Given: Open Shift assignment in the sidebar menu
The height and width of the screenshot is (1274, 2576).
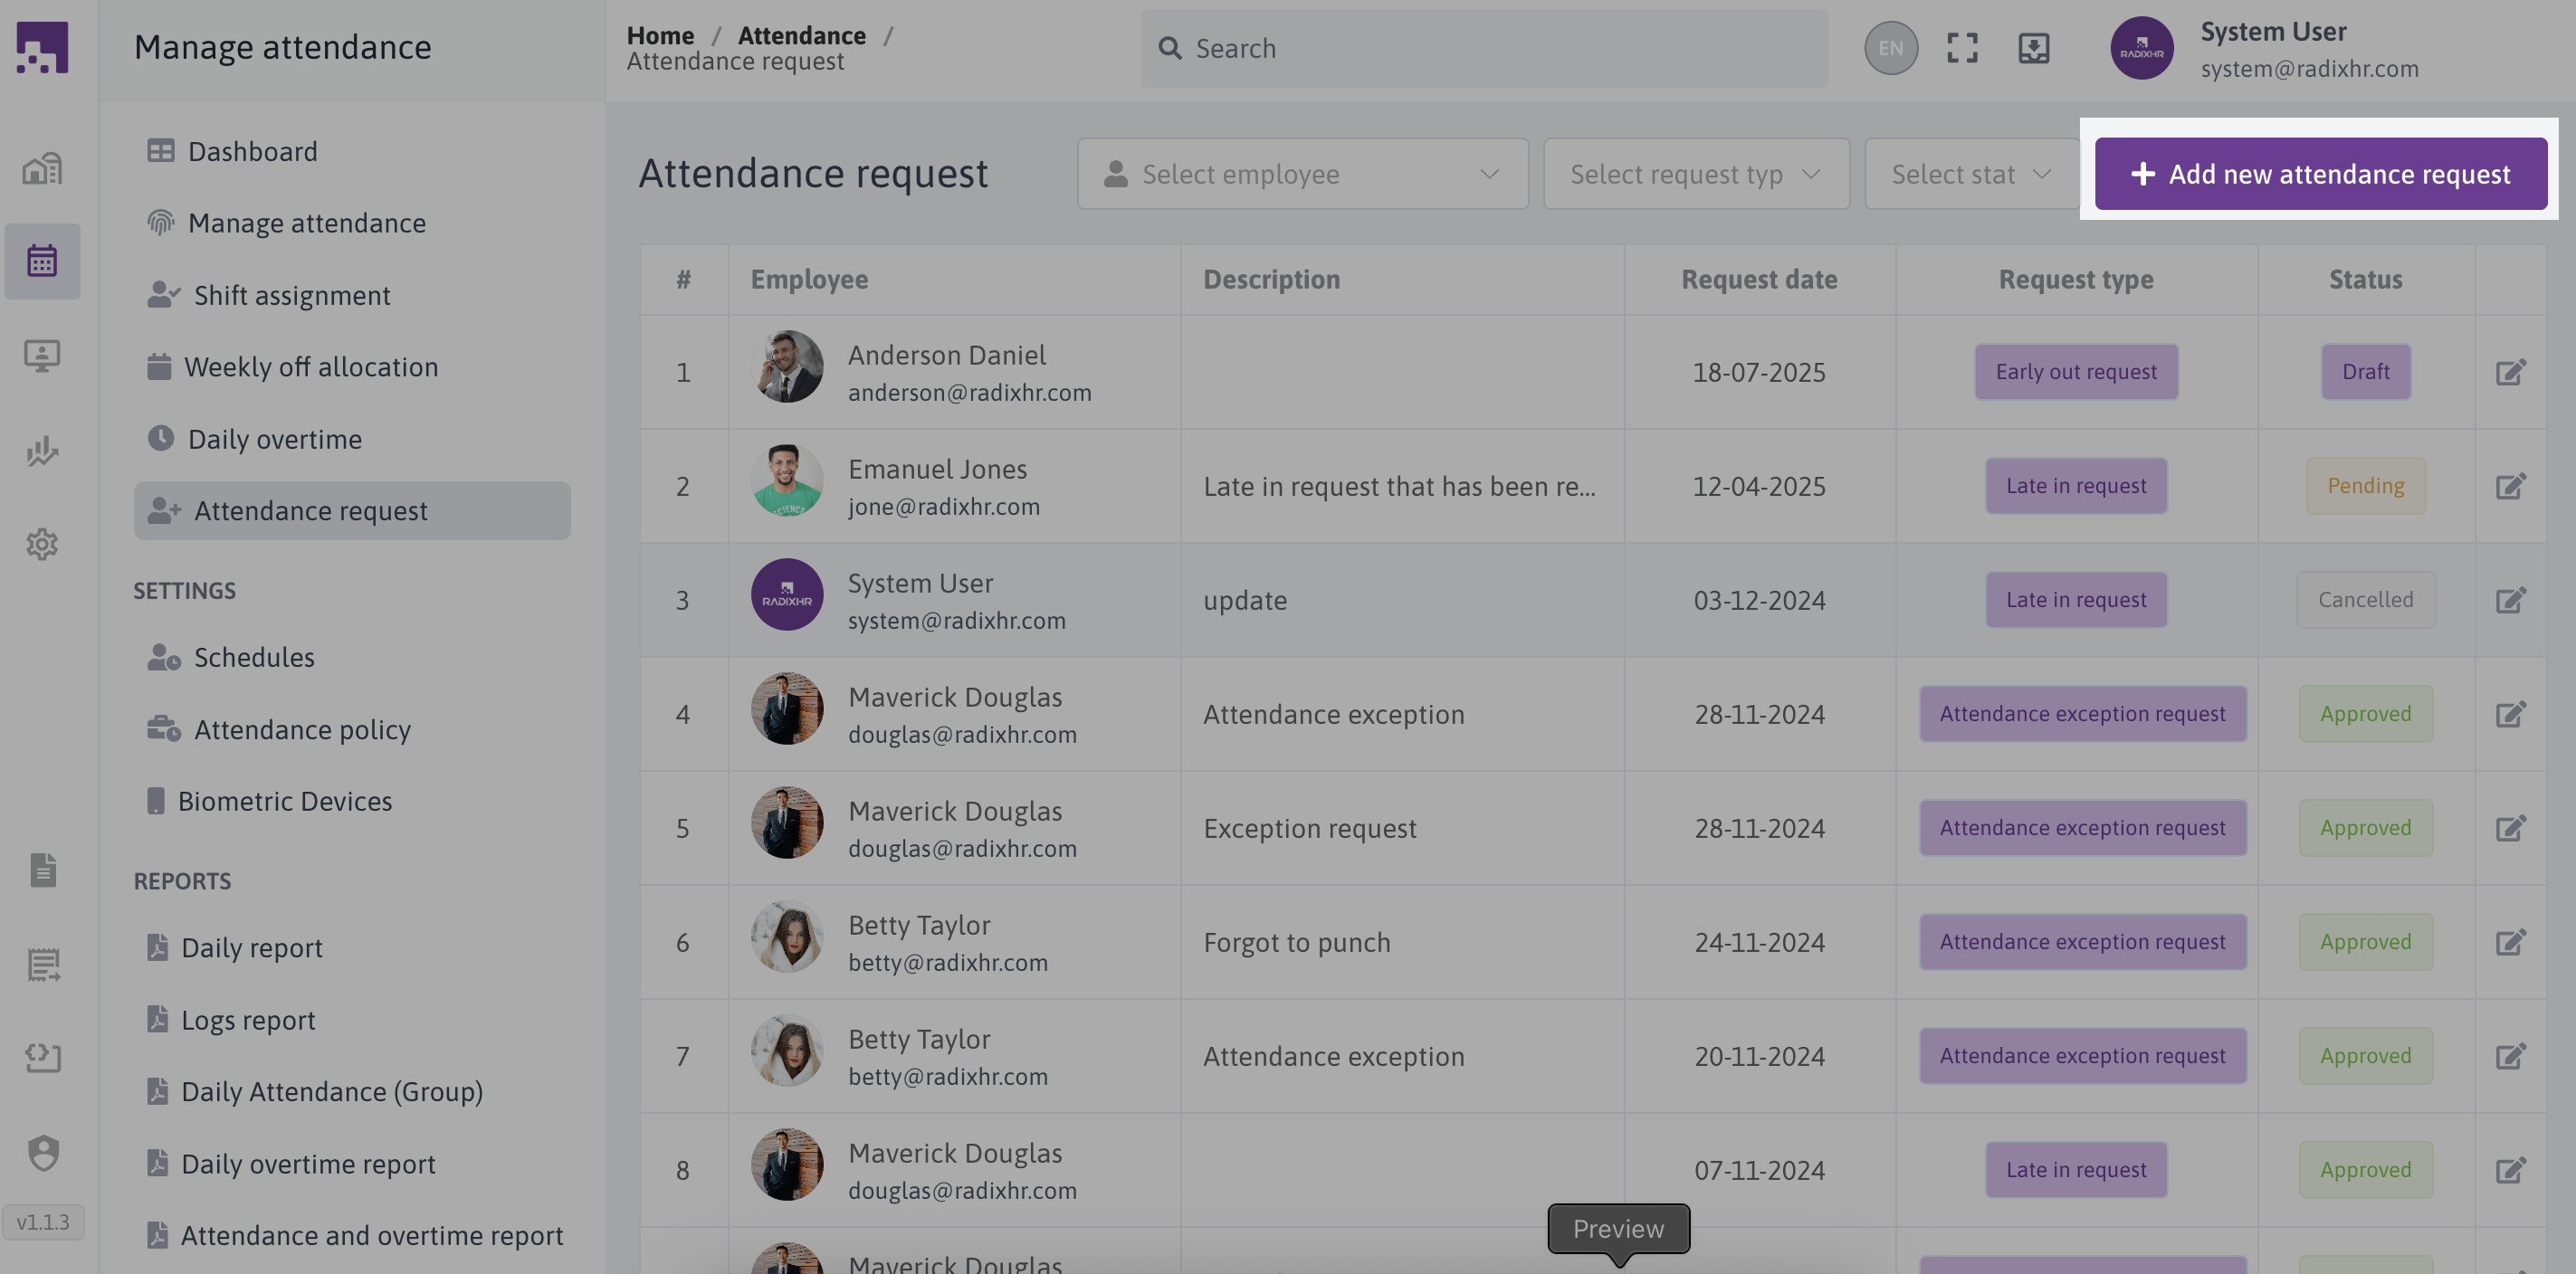Looking at the screenshot, I should pos(291,295).
